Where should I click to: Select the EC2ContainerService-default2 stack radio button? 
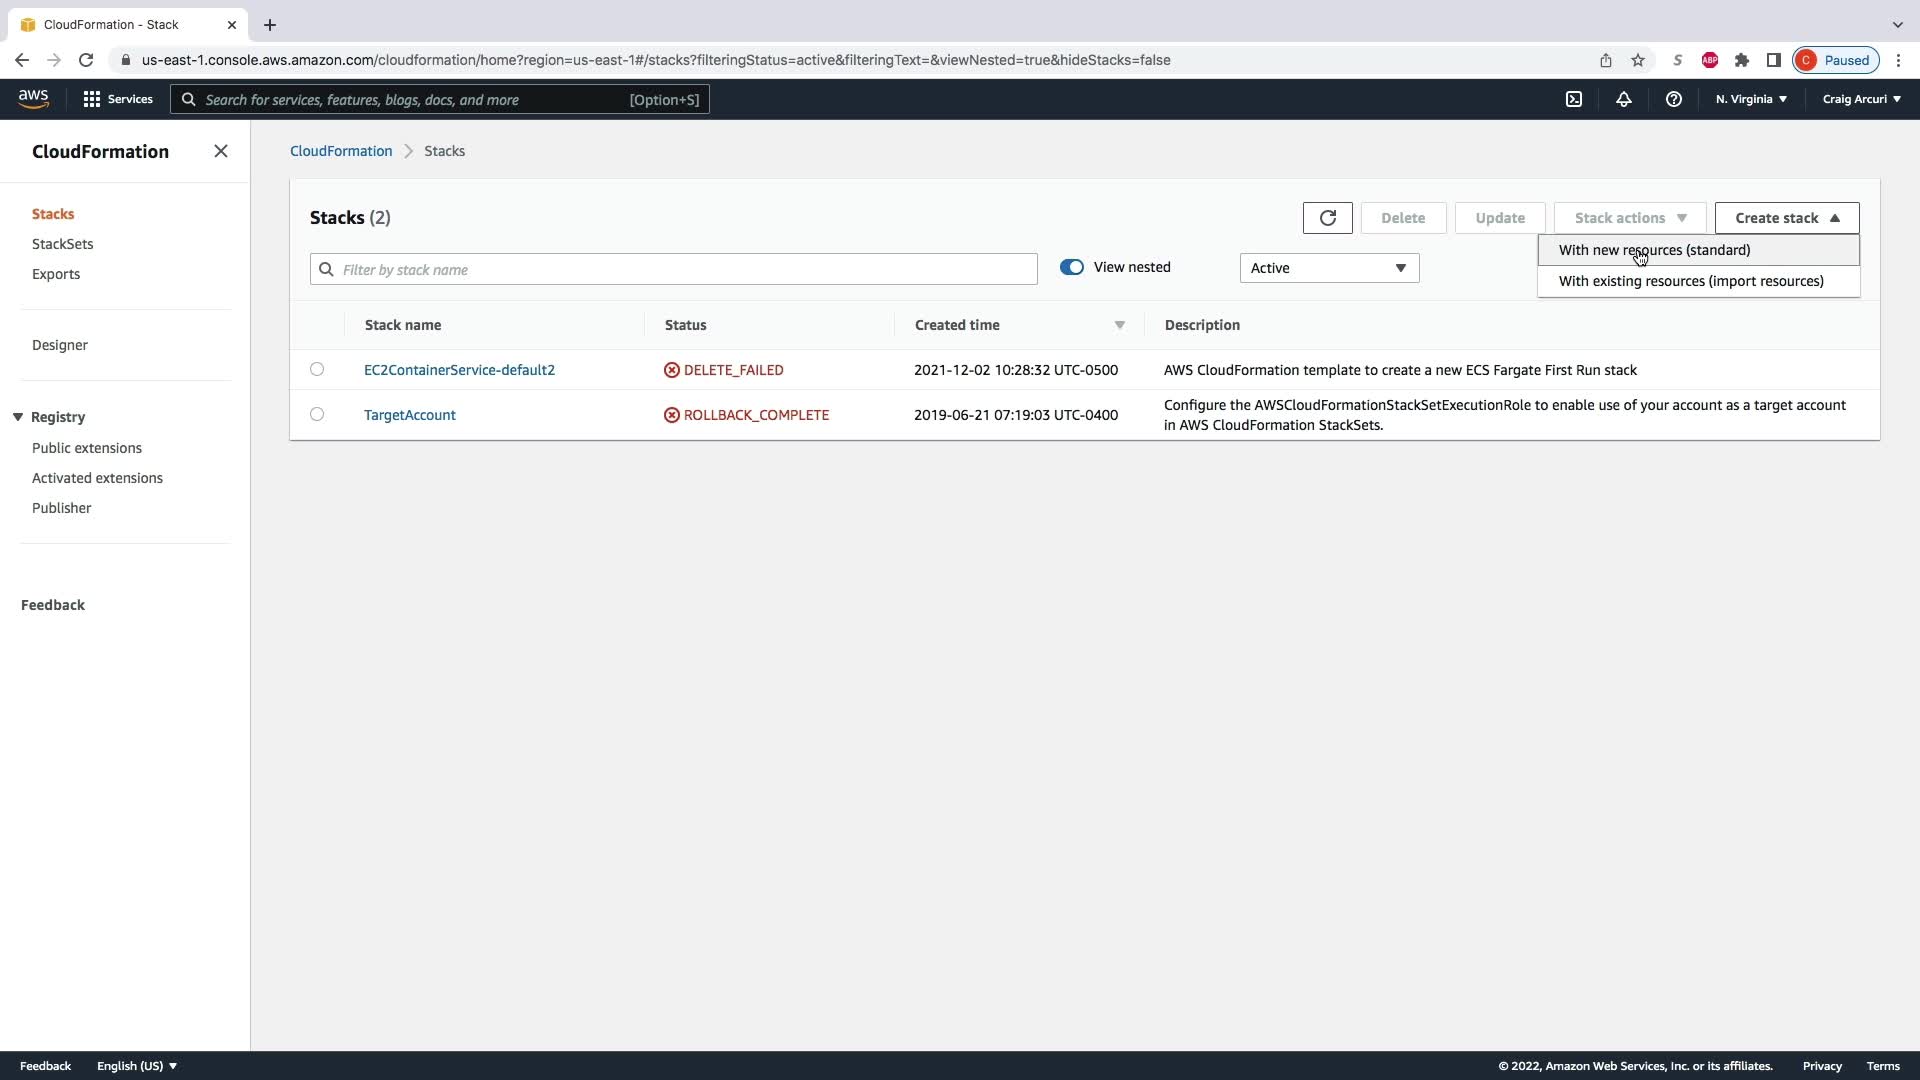click(317, 369)
